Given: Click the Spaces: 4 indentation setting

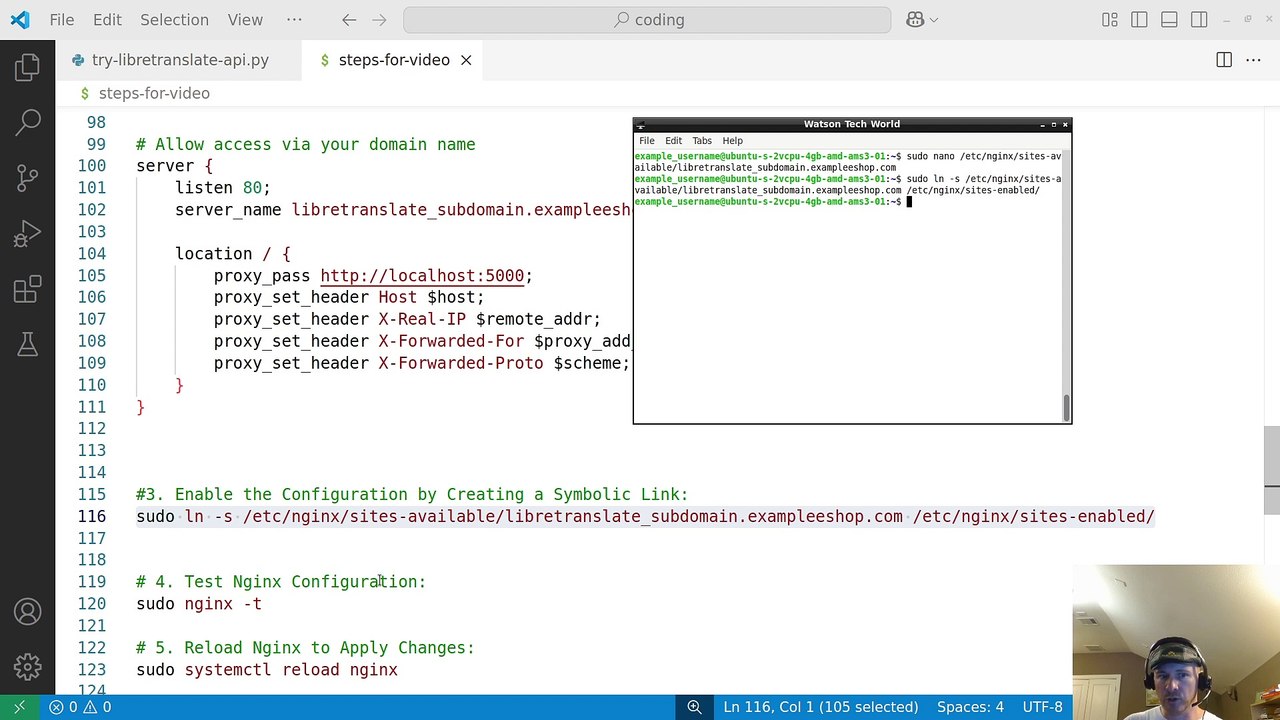Looking at the screenshot, I should (969, 707).
